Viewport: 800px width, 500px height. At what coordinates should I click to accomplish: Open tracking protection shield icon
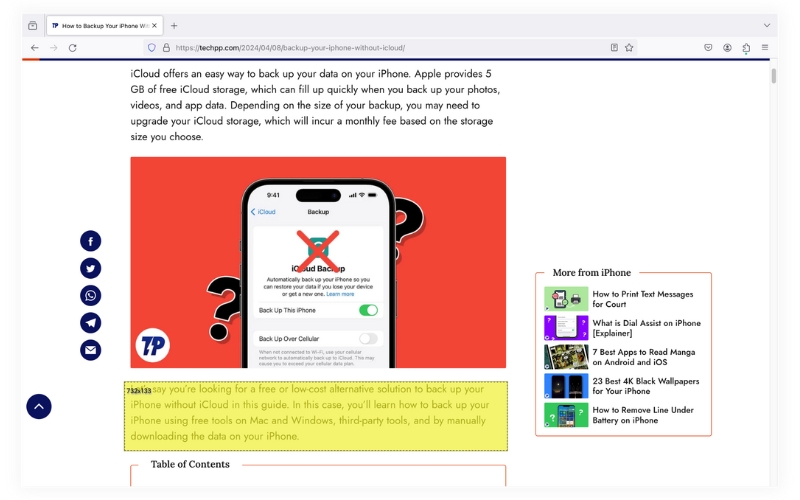(152, 47)
